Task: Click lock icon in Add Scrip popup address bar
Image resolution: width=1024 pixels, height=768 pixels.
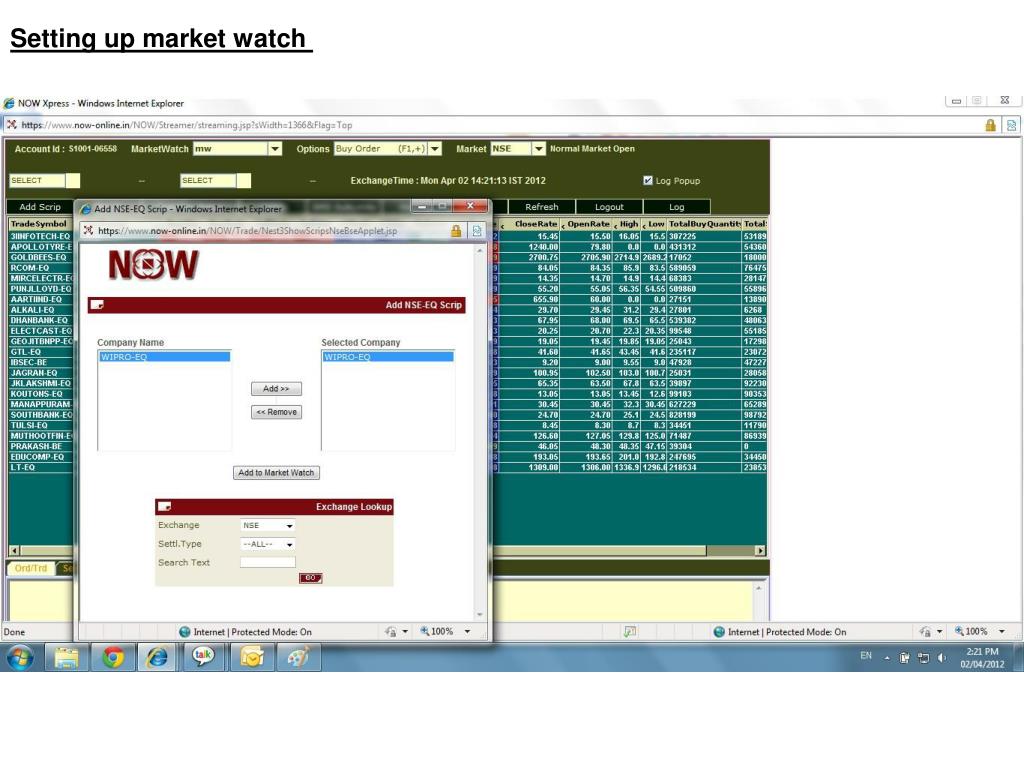Action: 456,231
